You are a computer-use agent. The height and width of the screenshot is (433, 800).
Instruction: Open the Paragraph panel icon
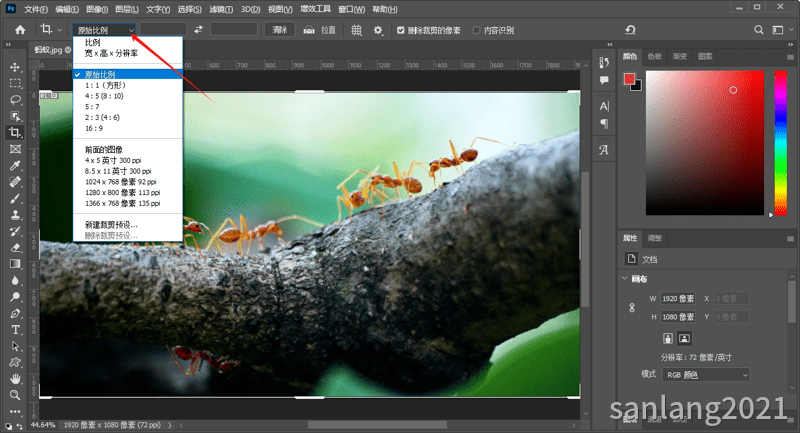pyautogui.click(x=604, y=123)
